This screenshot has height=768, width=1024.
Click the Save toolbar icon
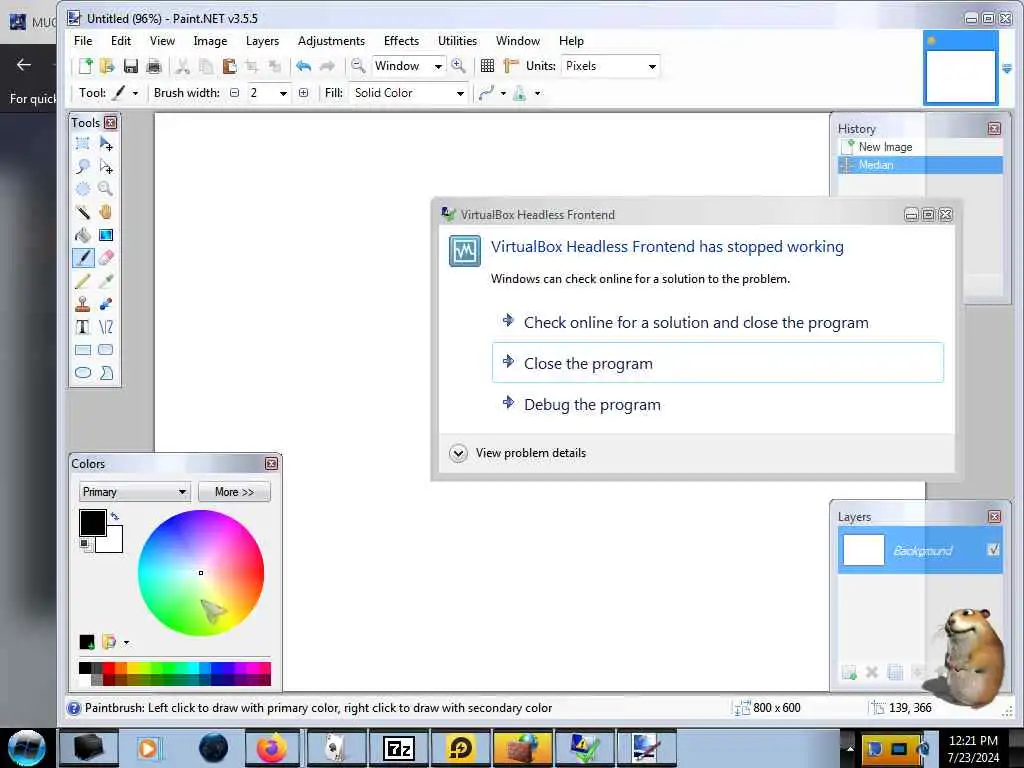click(x=131, y=66)
